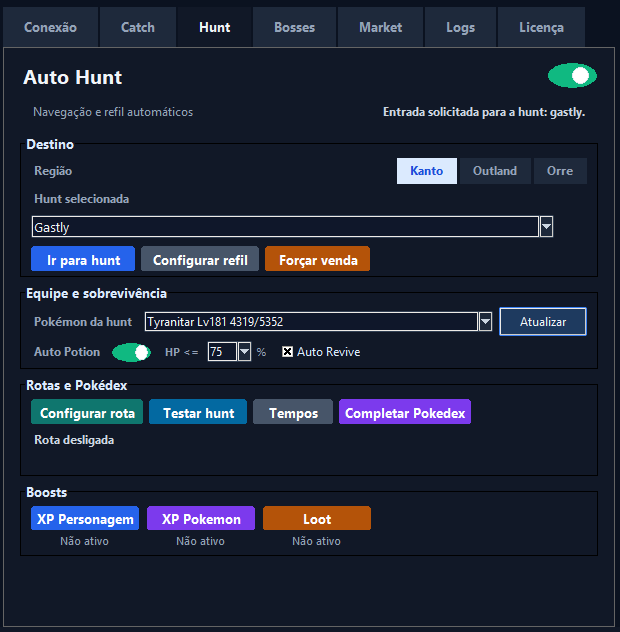Disable the Auto Potion toggle

[x=131, y=352]
